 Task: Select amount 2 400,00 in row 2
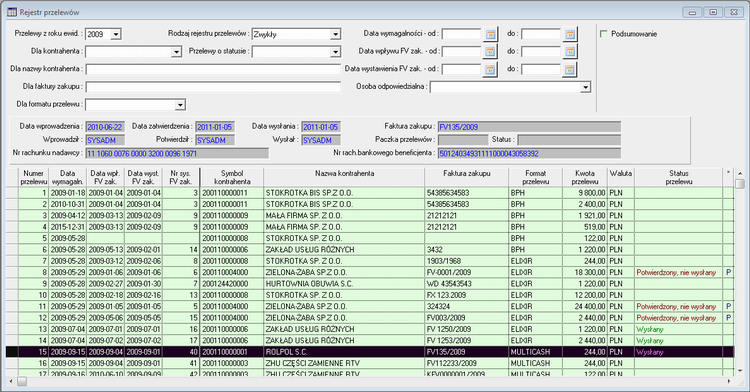591,204
